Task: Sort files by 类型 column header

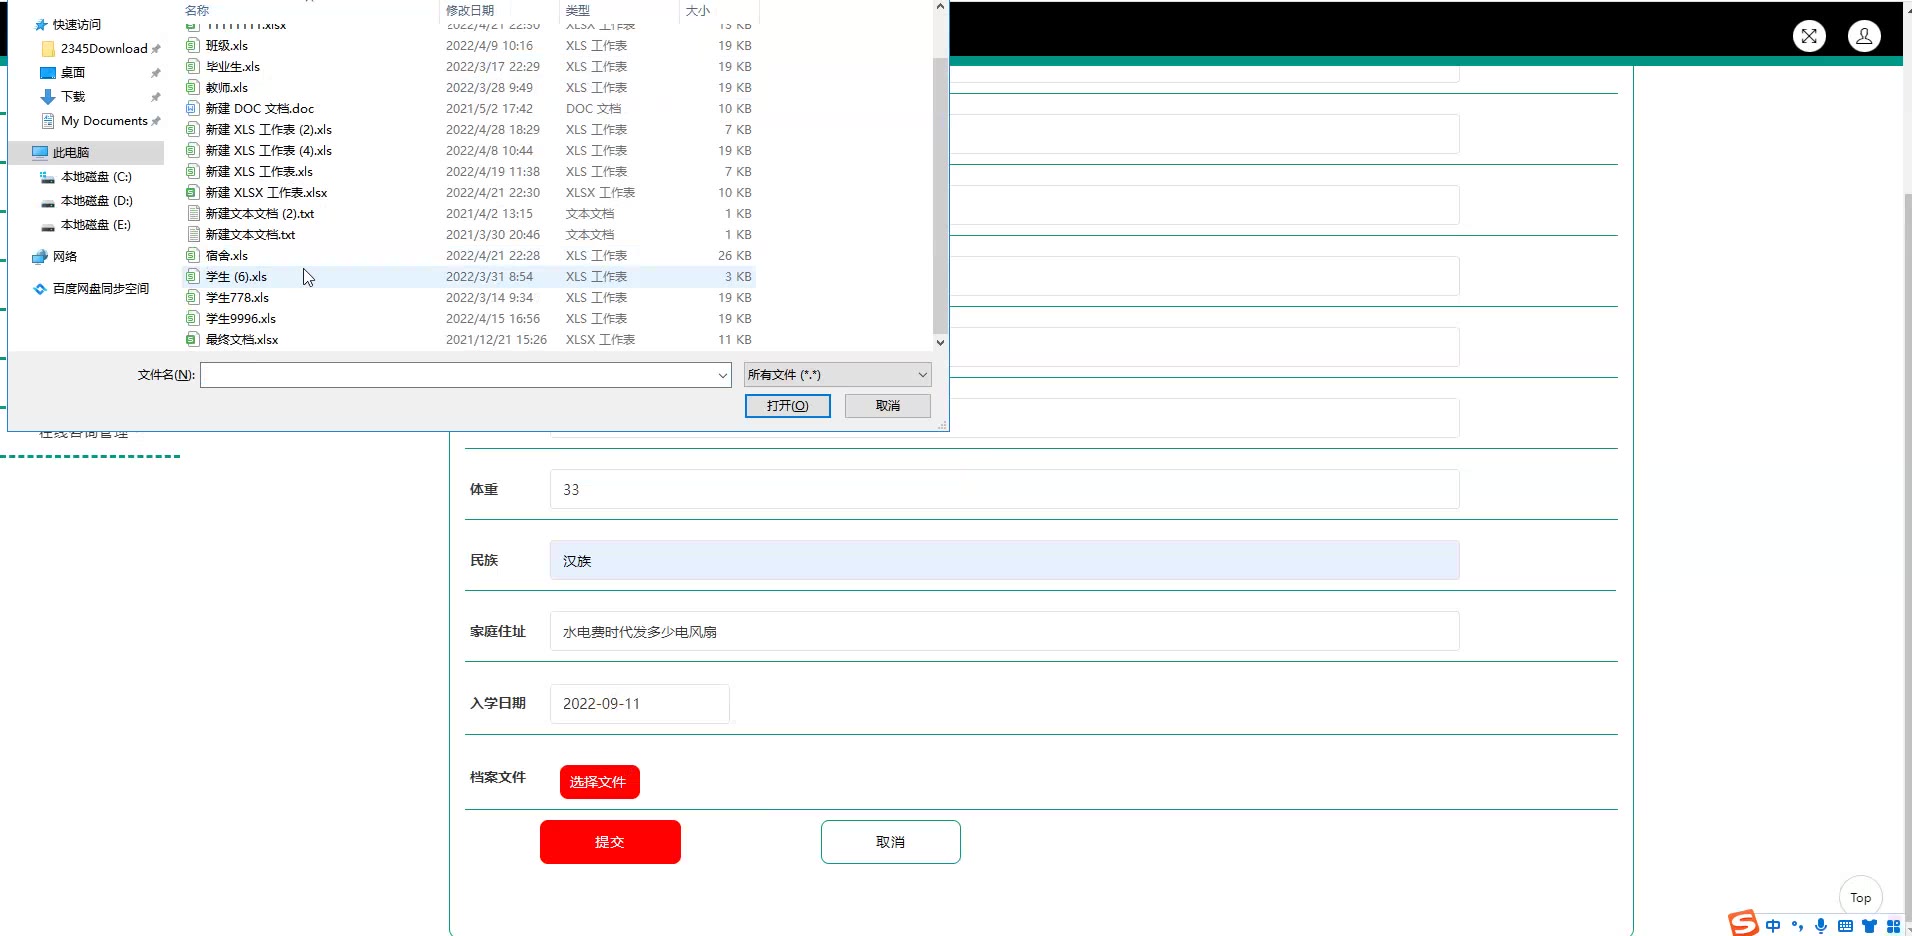Action: (578, 10)
